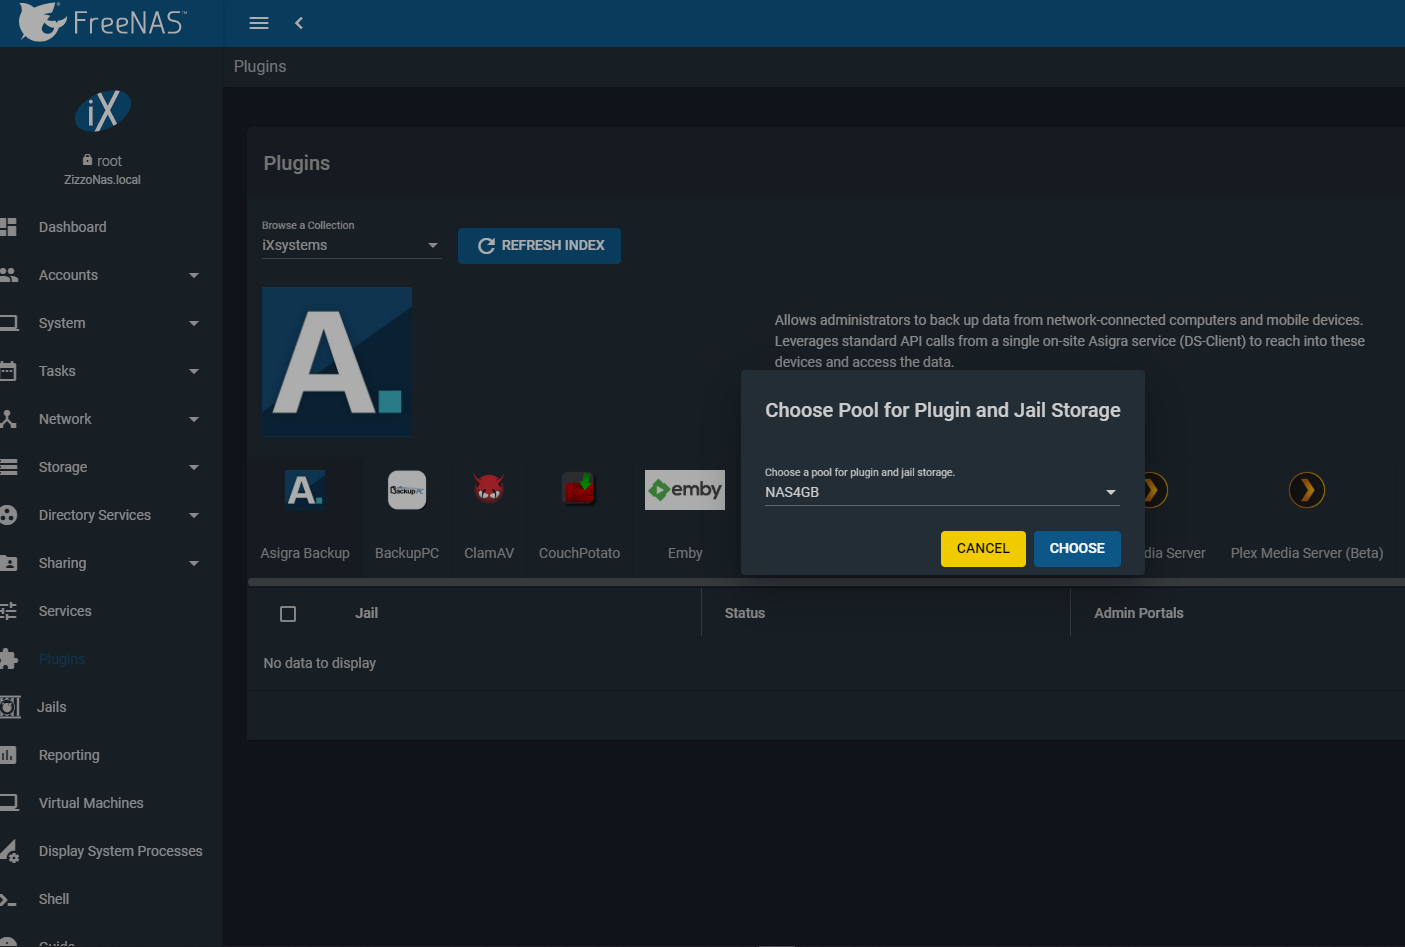Click the CouchPotato plugin label
The image size is (1405, 947).
pos(579,553)
